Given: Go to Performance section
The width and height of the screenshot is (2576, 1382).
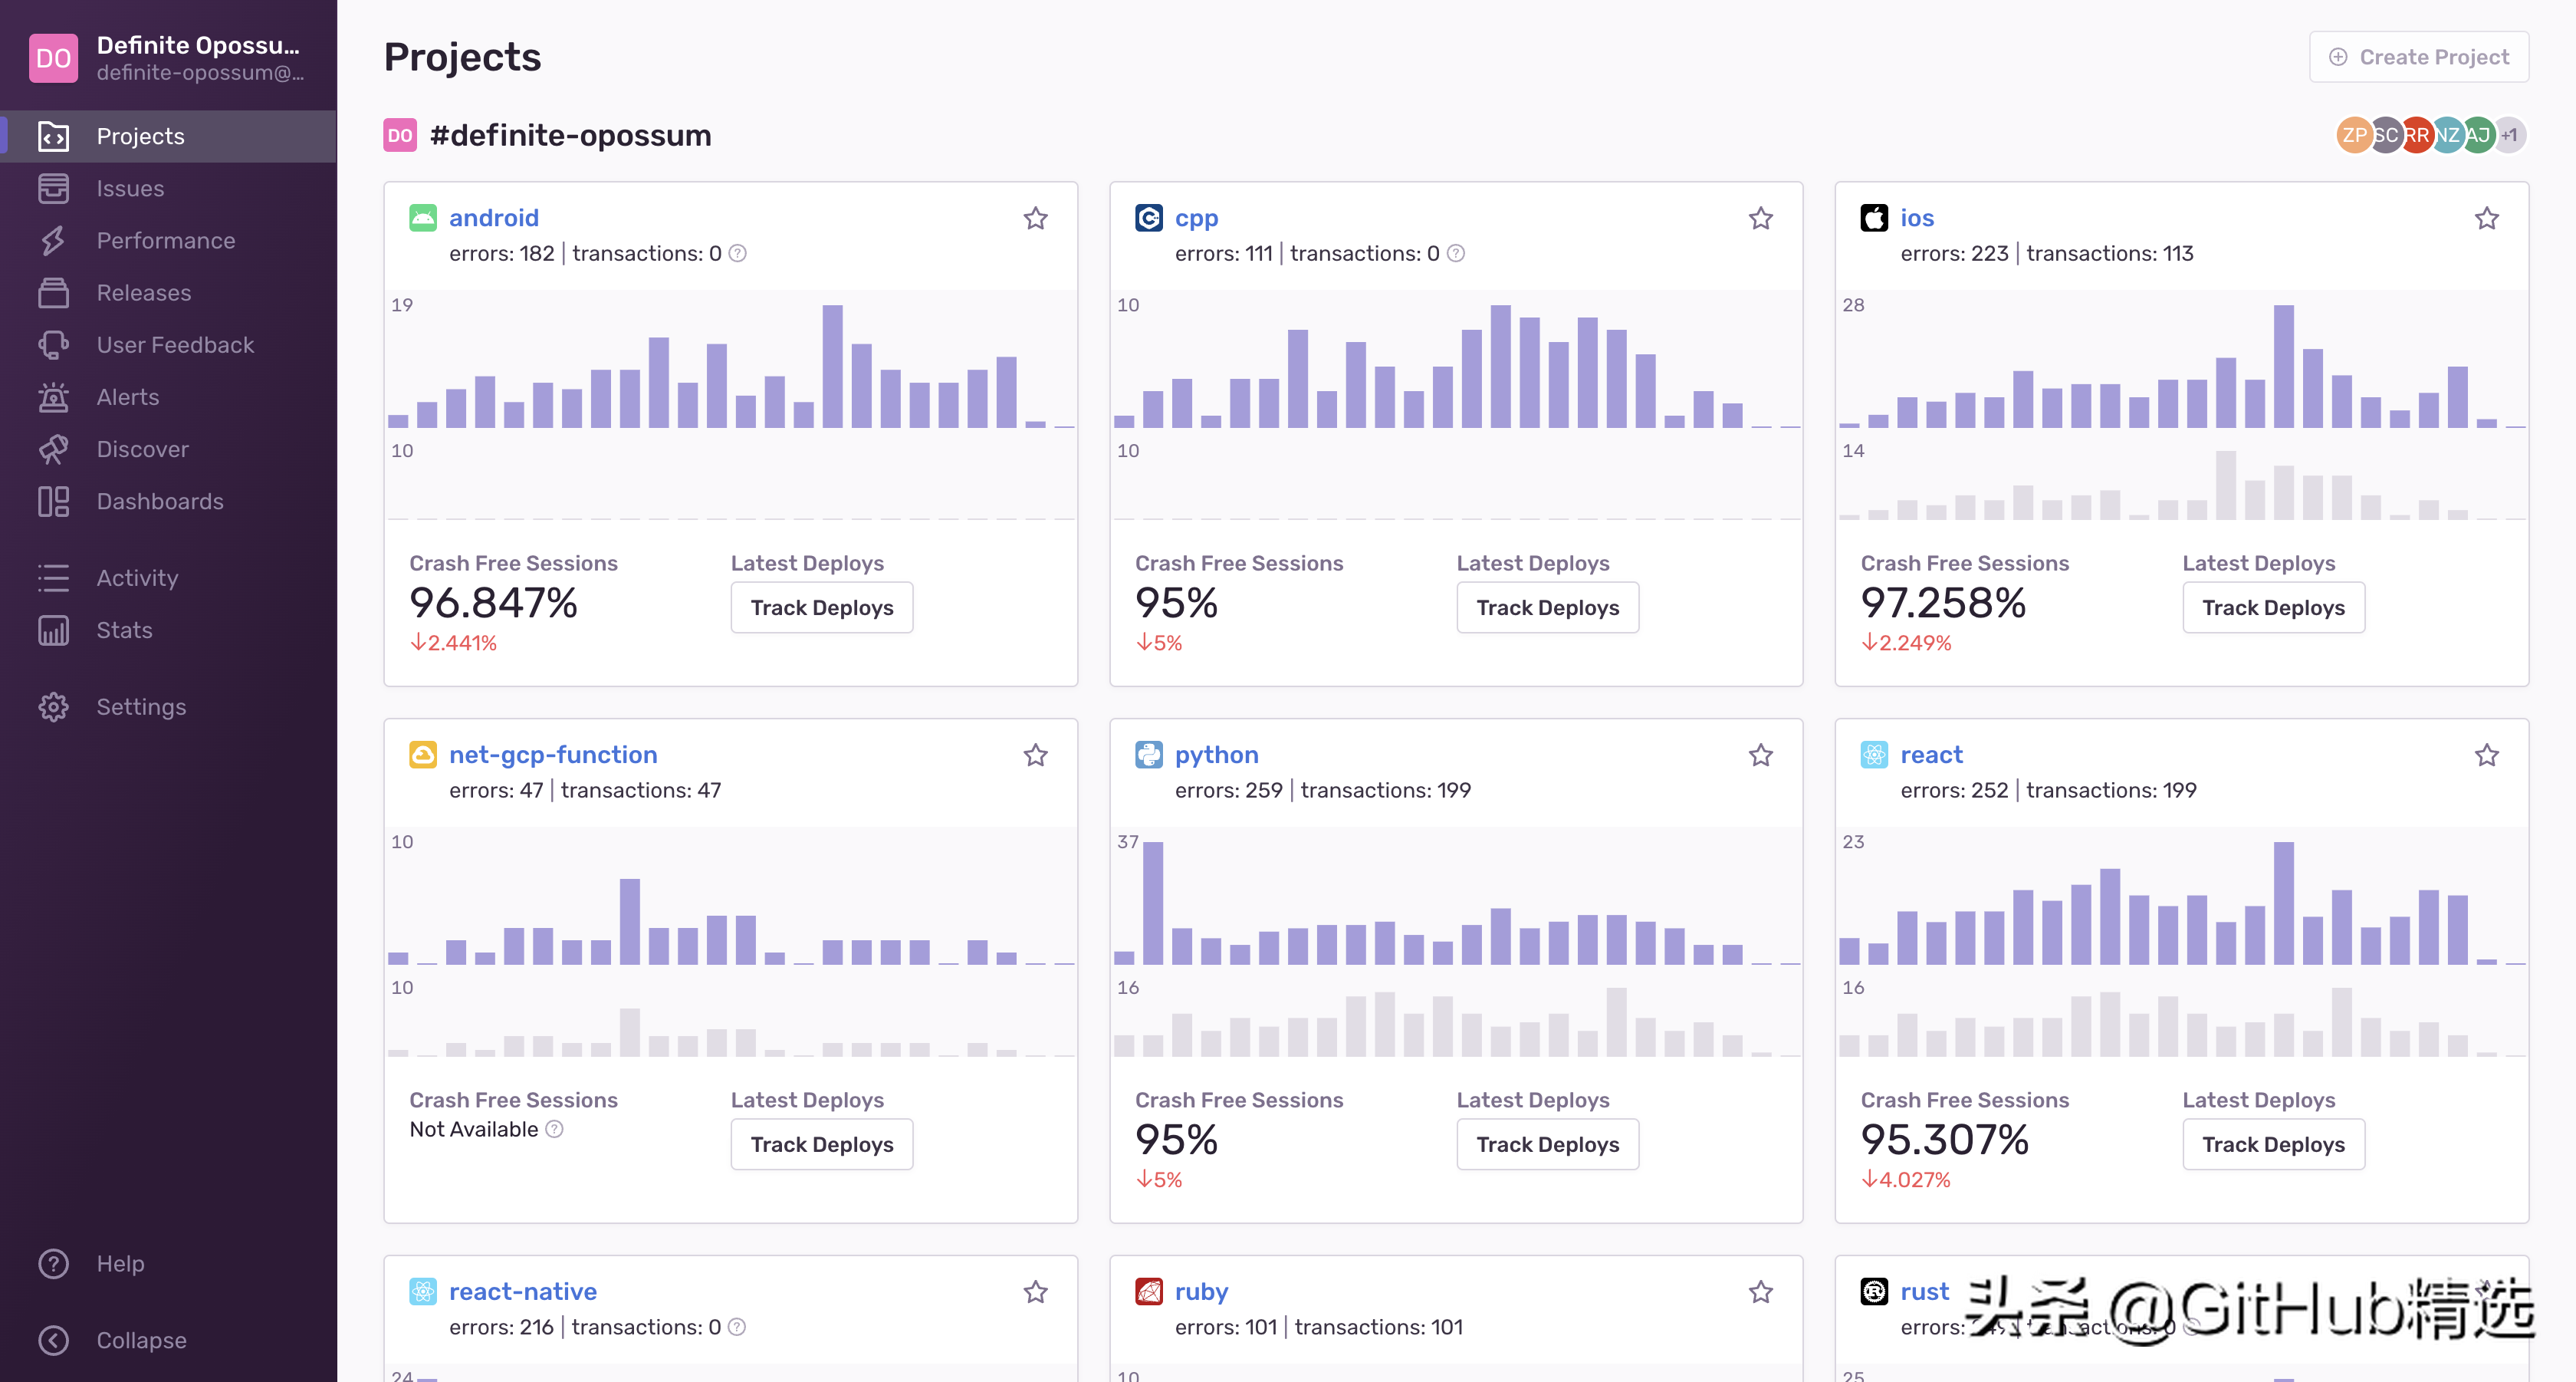Looking at the screenshot, I should 165,240.
